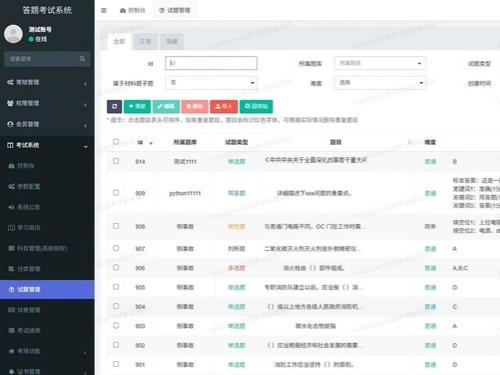Click the 题目 column header
The height and width of the screenshot is (375, 500).
point(335,142)
